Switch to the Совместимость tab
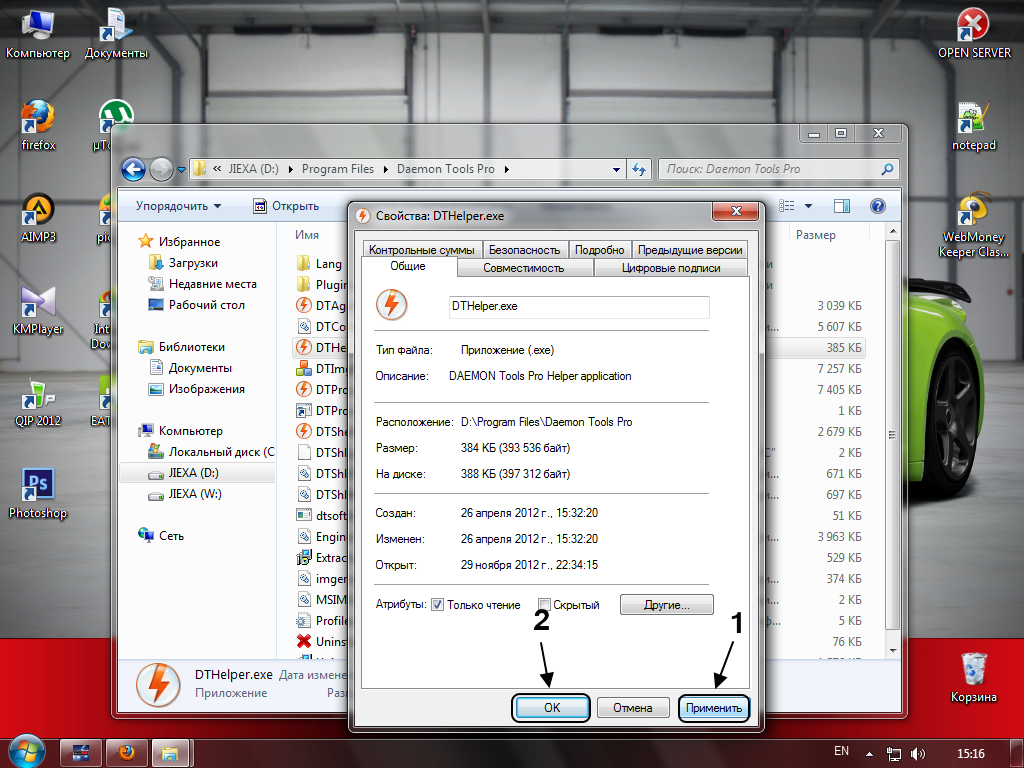 point(524,268)
